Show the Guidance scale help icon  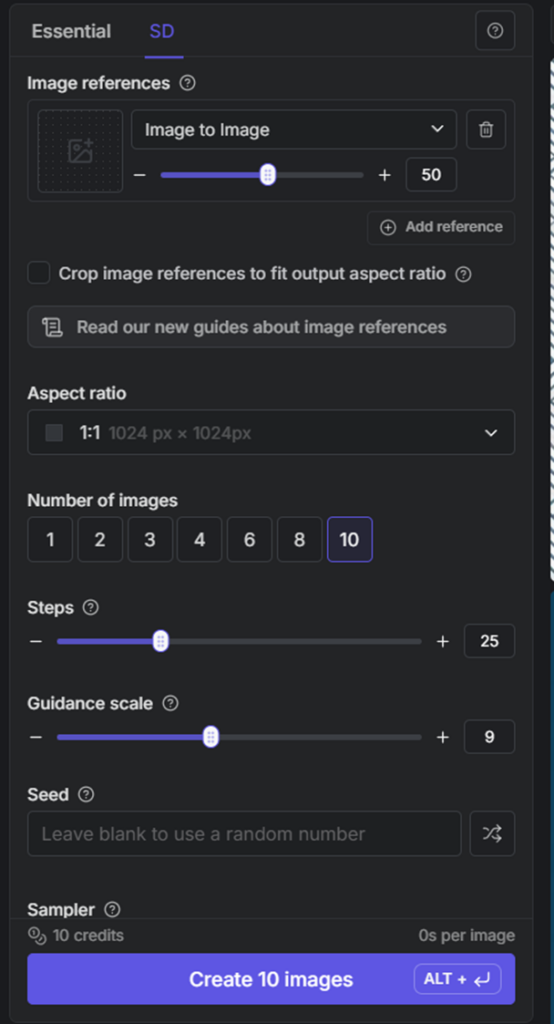(170, 703)
